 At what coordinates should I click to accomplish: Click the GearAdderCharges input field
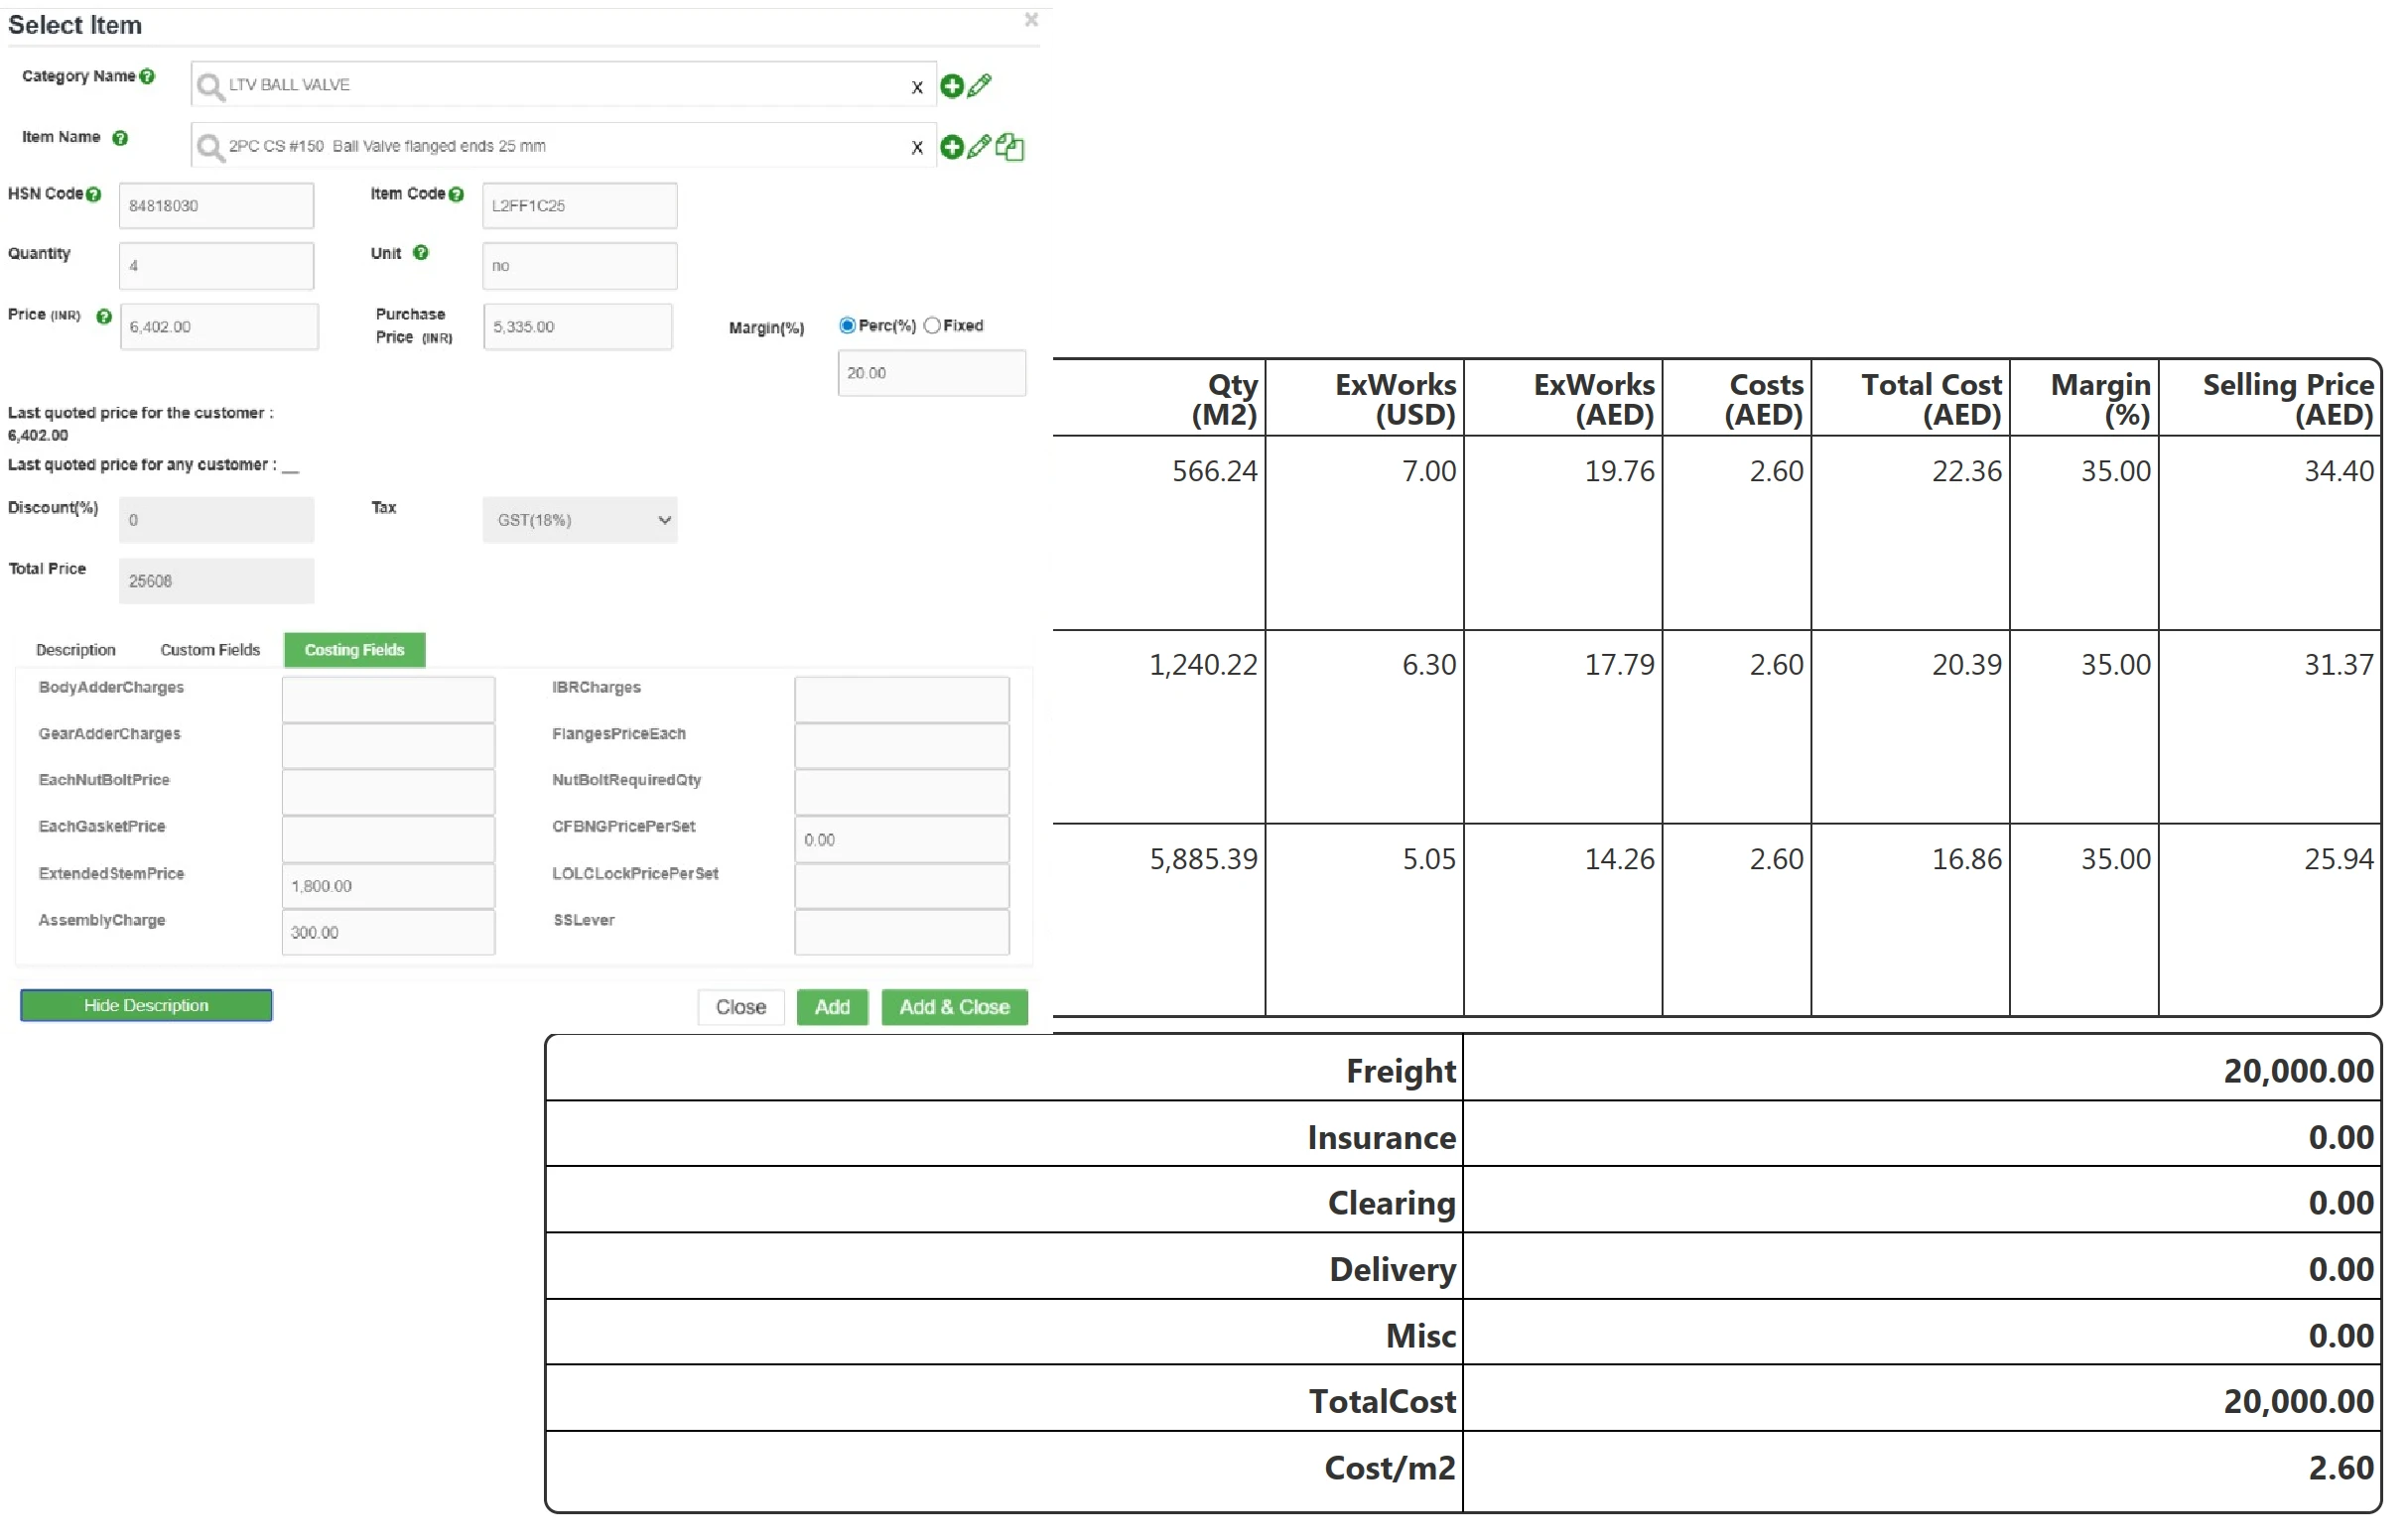click(389, 746)
